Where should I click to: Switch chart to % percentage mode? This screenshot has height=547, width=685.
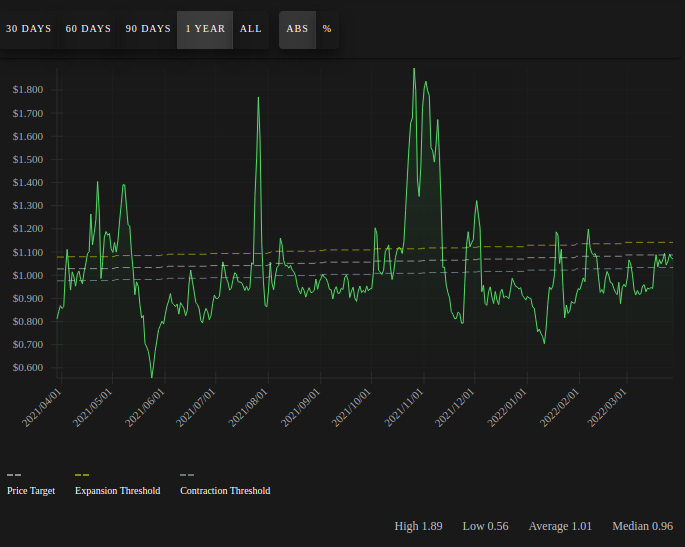[x=327, y=29]
